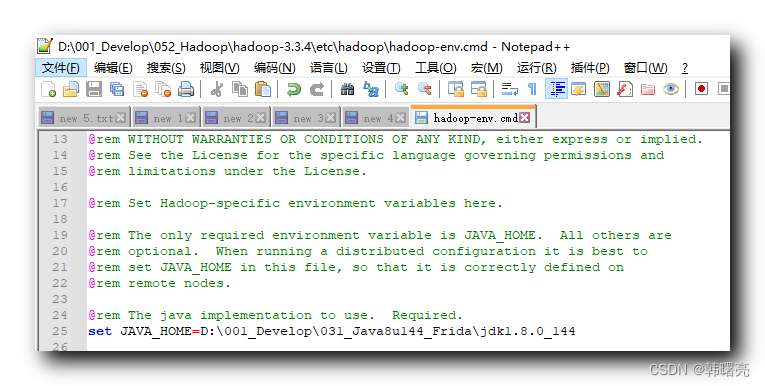Toggle show all characters pilcrow icon
Image resolution: width=765 pixels, height=386 pixels.
pyautogui.click(x=532, y=89)
